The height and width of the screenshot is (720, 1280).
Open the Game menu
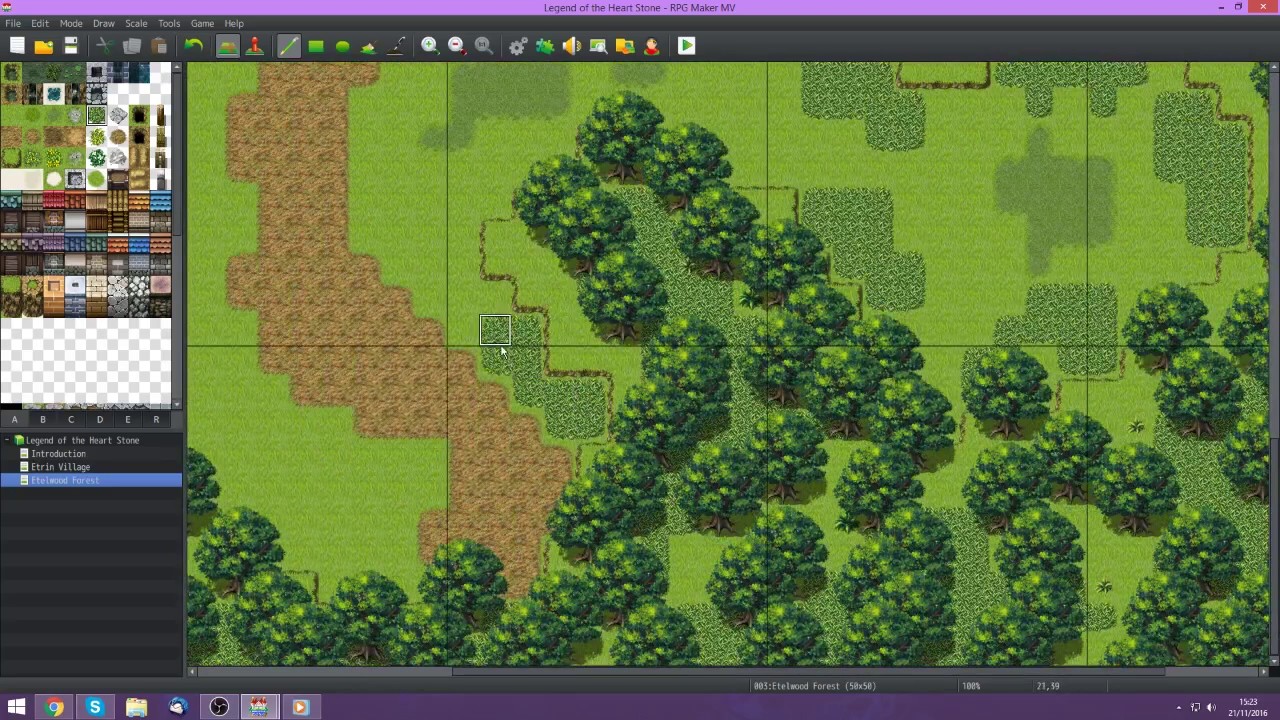click(x=202, y=23)
